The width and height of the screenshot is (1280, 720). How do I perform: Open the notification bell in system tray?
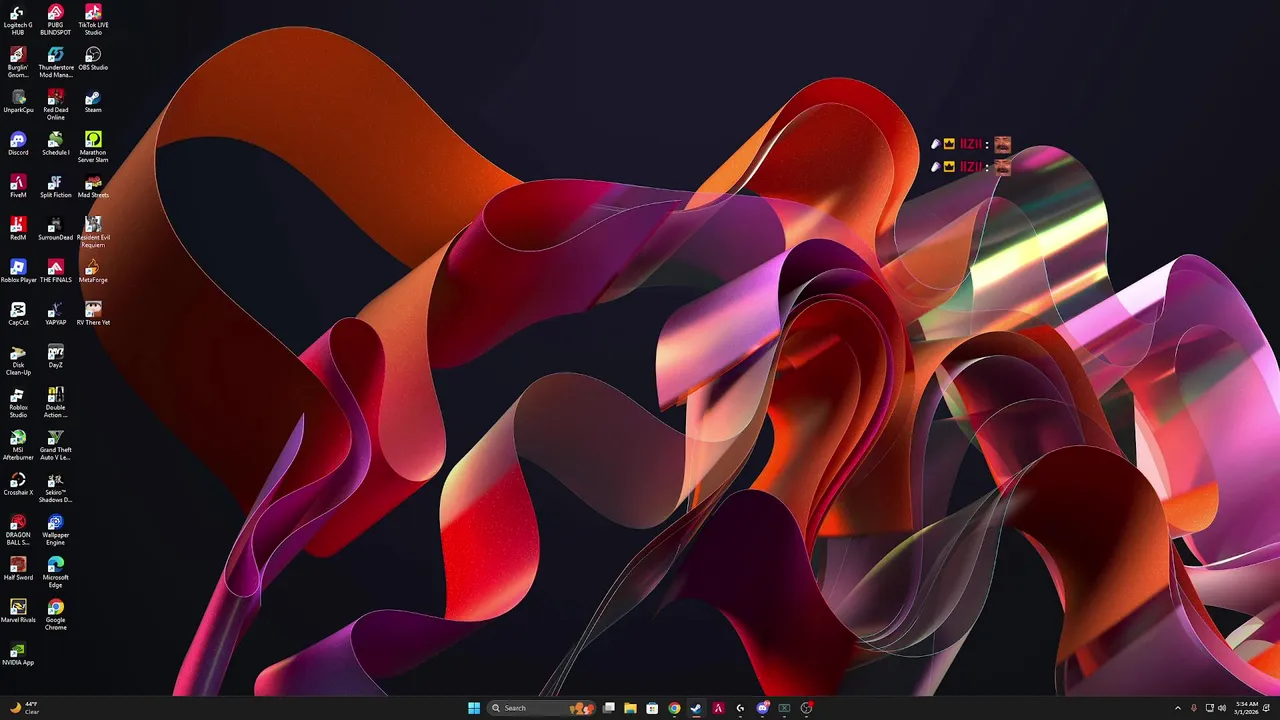click(1268, 708)
